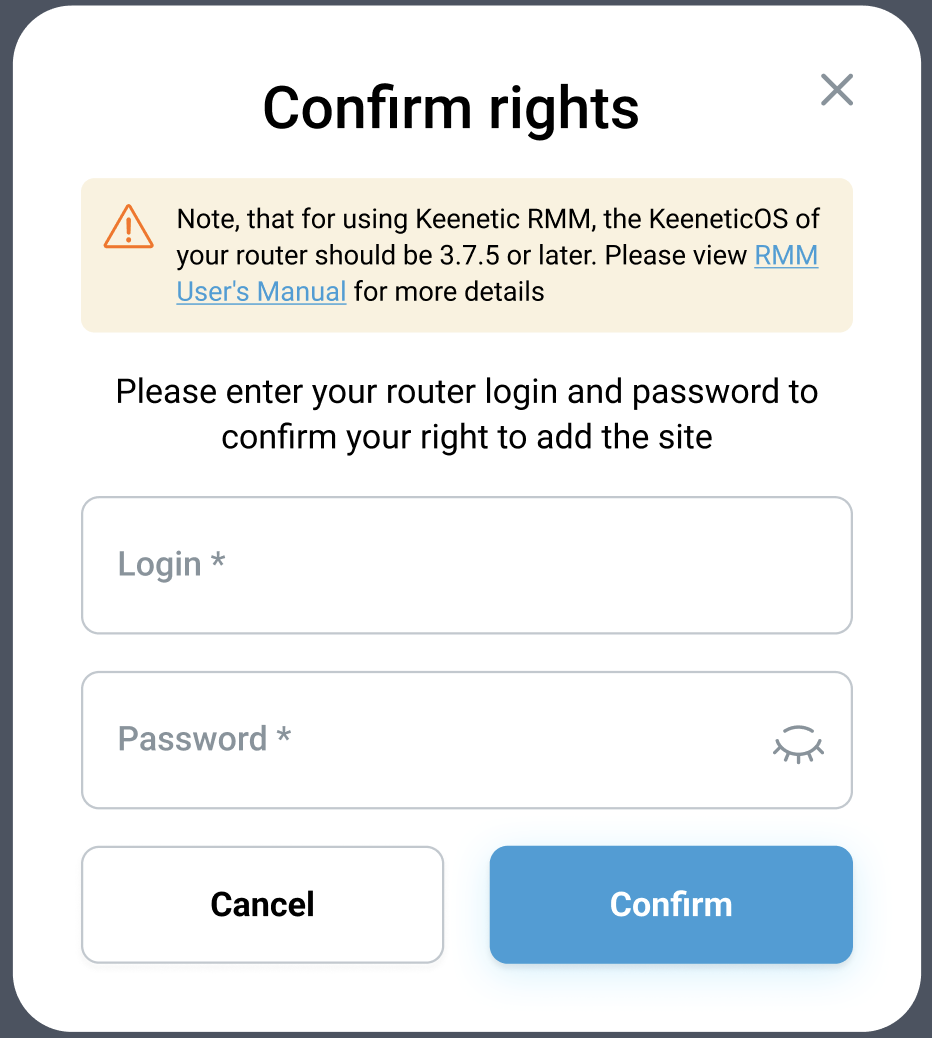932x1038 pixels.
Task: Confirm your rights to add the site
Action: tap(670, 904)
